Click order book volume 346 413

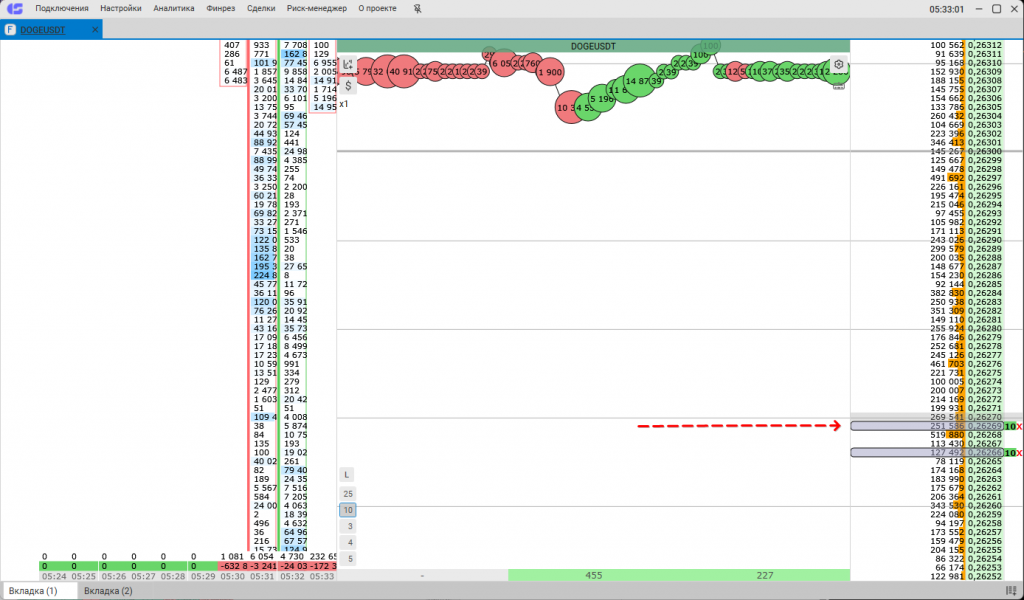947,142
